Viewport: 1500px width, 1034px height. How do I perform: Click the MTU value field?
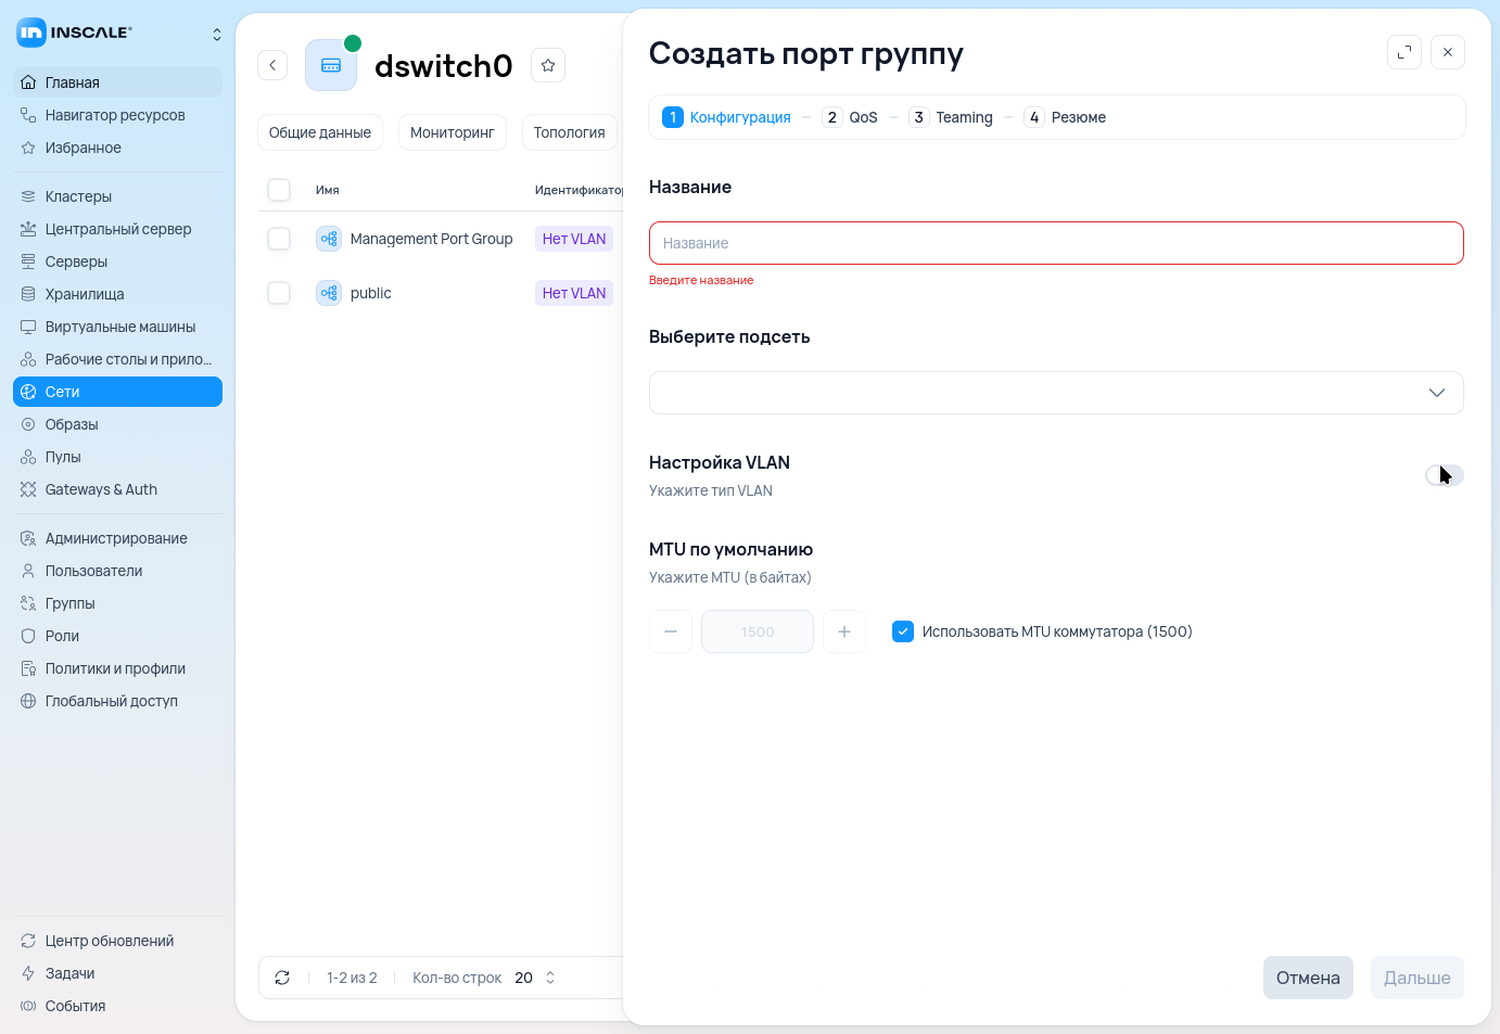(757, 632)
